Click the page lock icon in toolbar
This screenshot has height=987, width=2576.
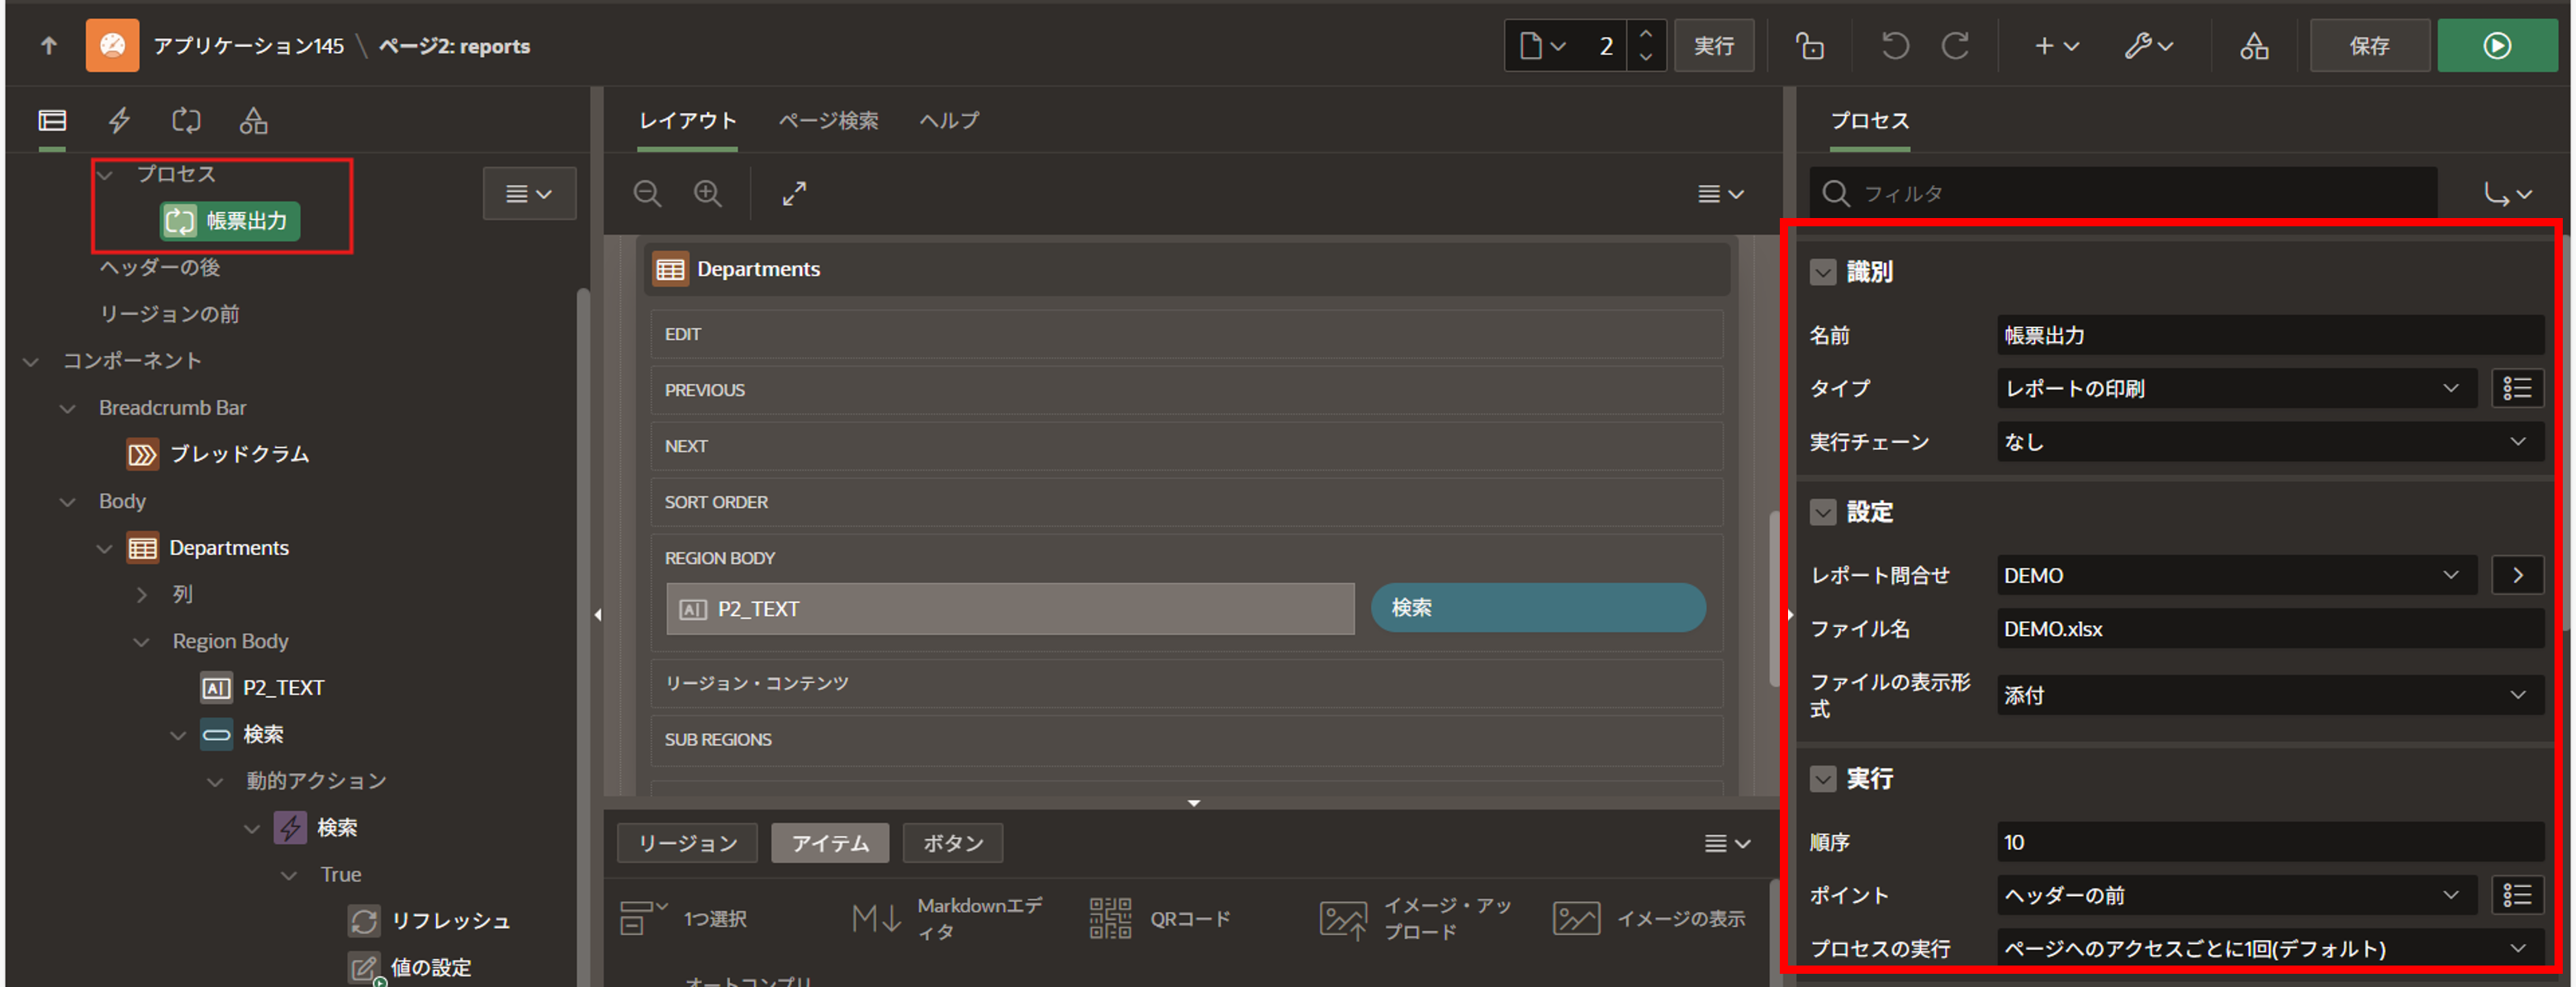click(1809, 46)
